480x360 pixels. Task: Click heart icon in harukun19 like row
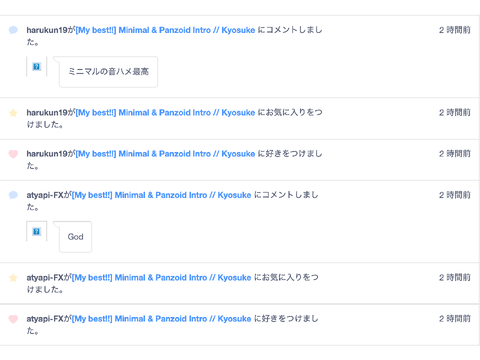coord(13,154)
